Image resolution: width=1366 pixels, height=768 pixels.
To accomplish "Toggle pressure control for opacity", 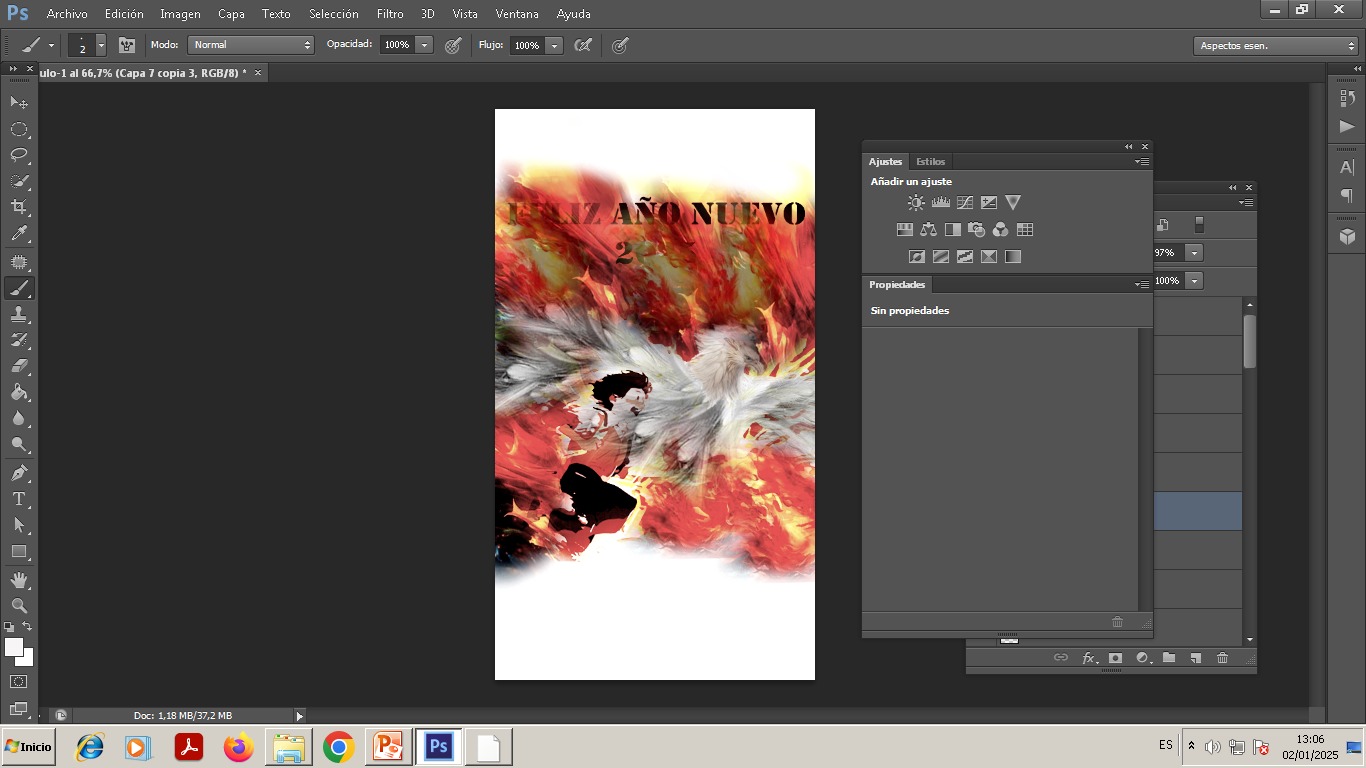I will coord(453,45).
